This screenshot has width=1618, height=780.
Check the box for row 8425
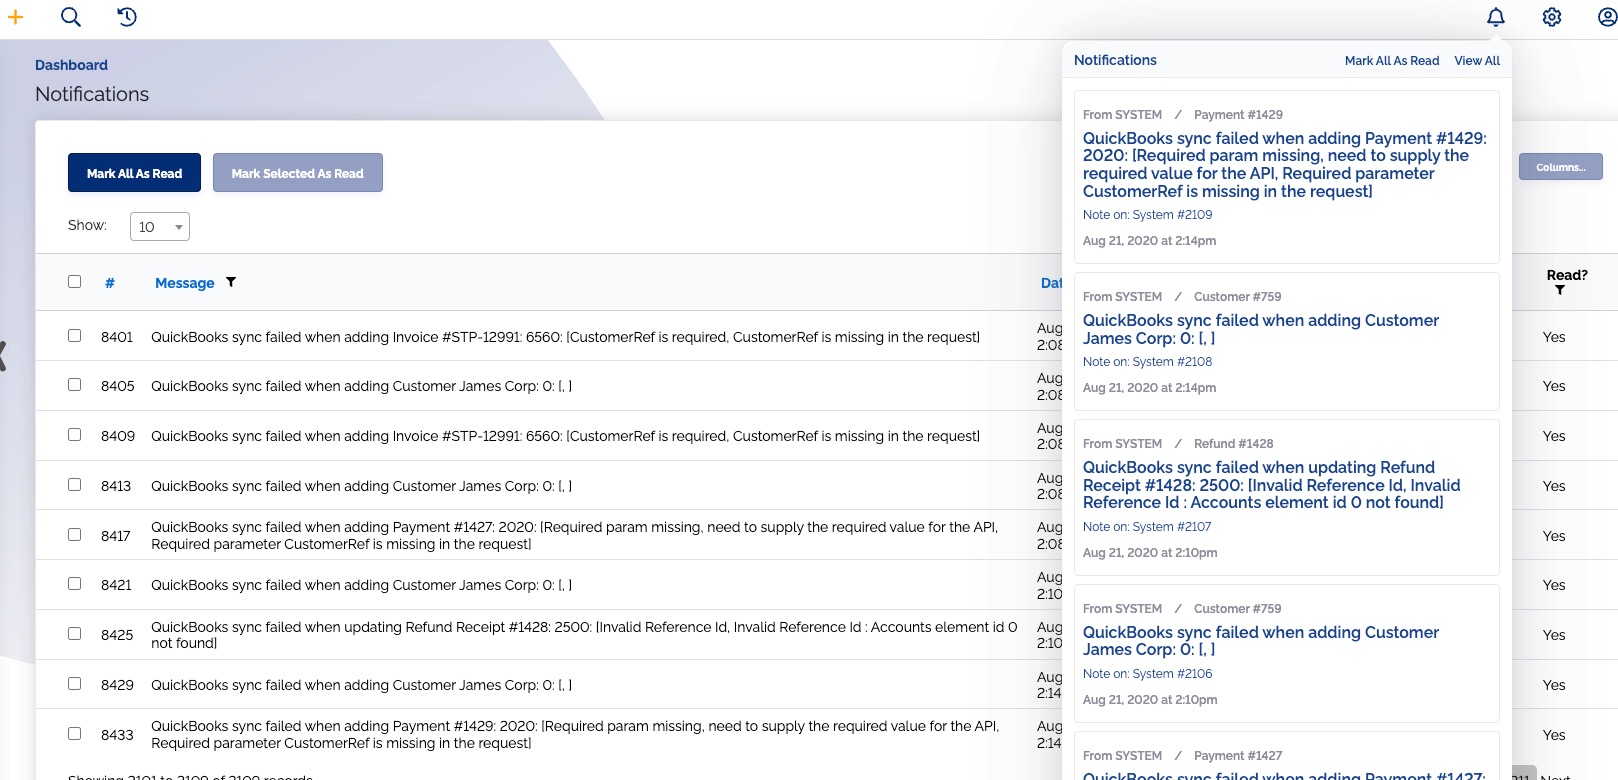(x=74, y=634)
